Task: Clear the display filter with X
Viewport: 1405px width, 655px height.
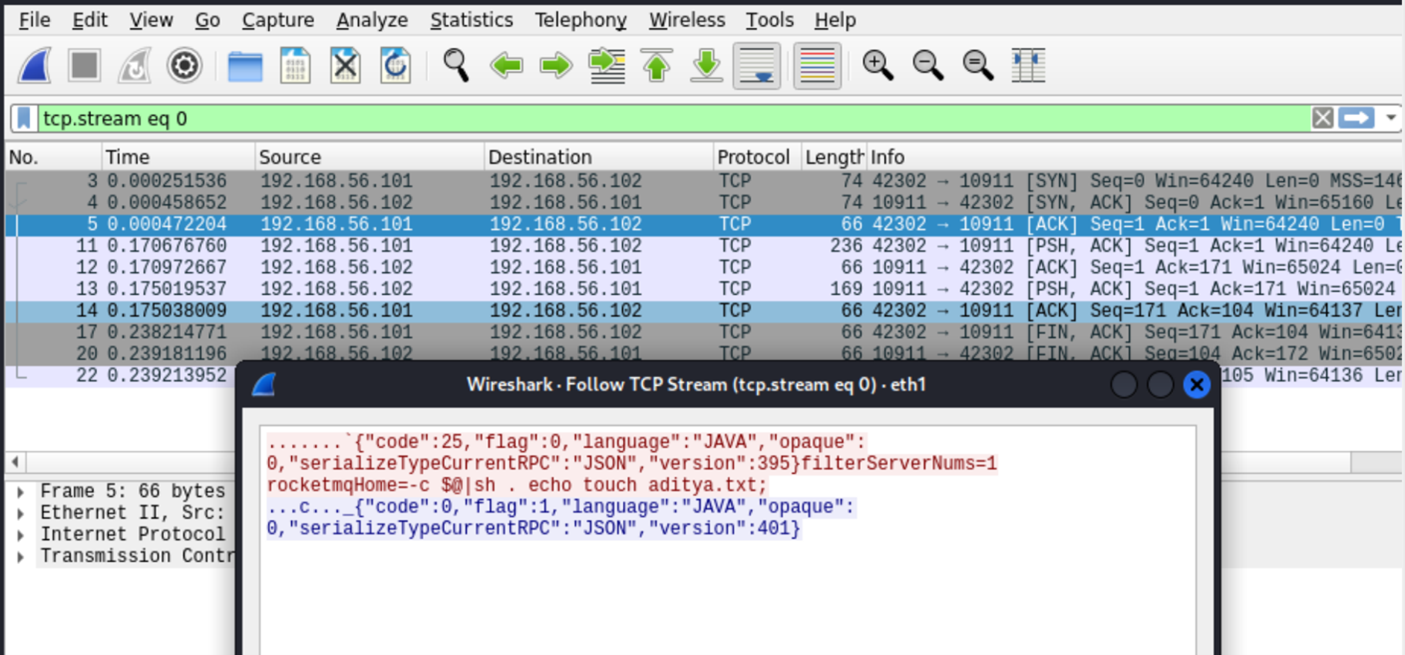Action: 1322,119
